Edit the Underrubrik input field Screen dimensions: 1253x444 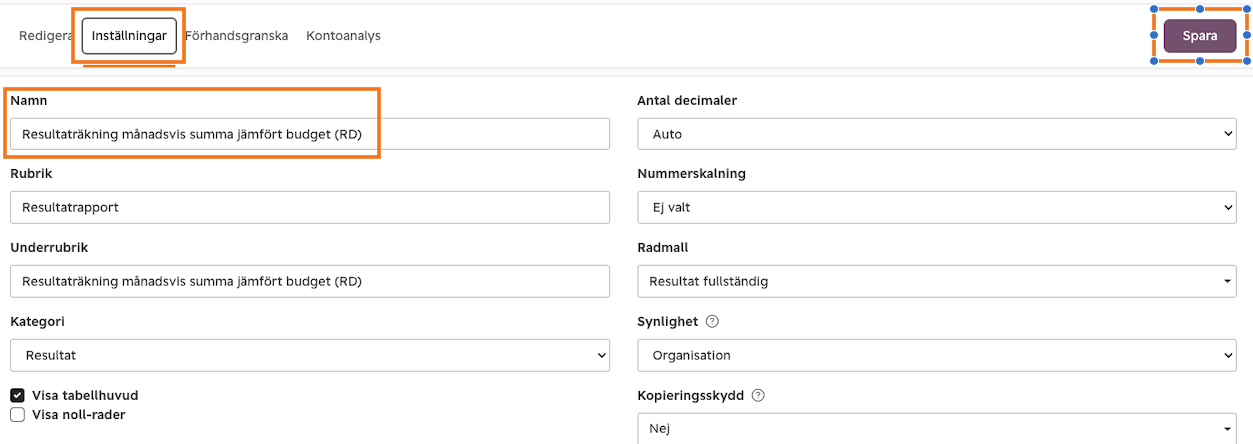pos(310,281)
